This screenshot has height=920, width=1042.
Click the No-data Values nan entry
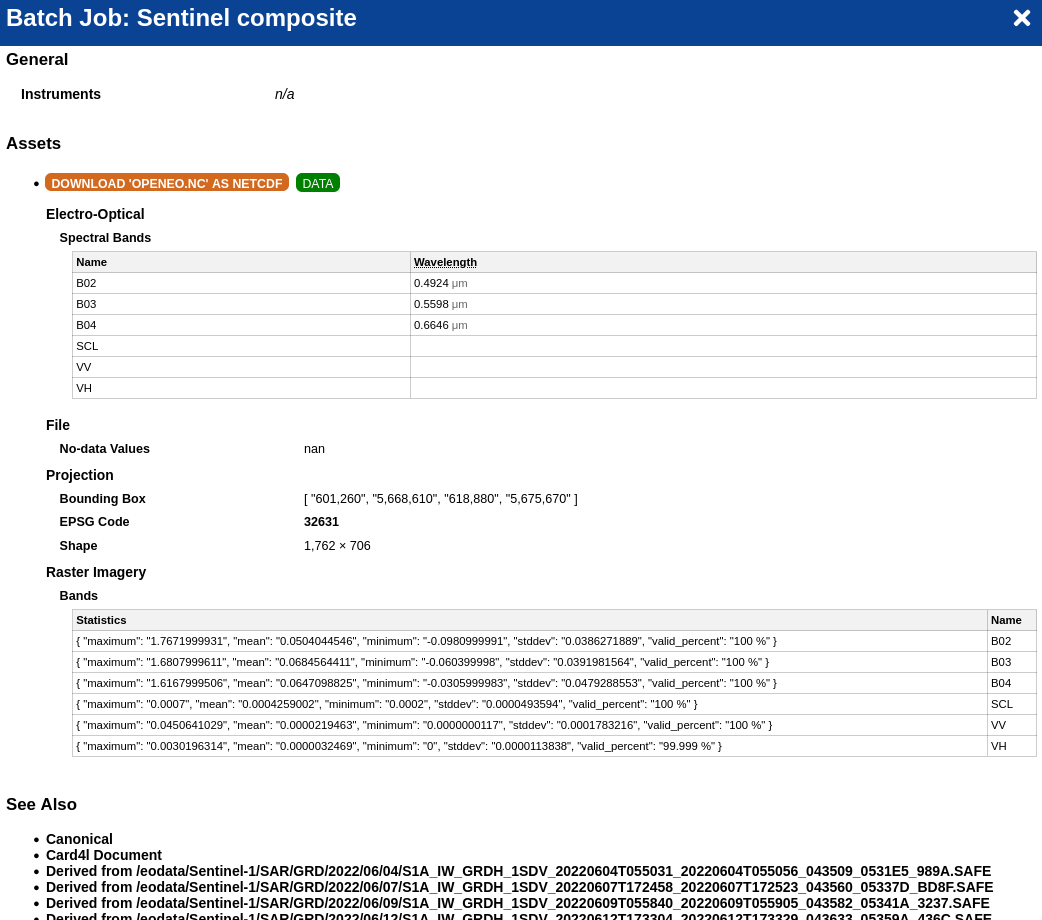click(x=314, y=449)
